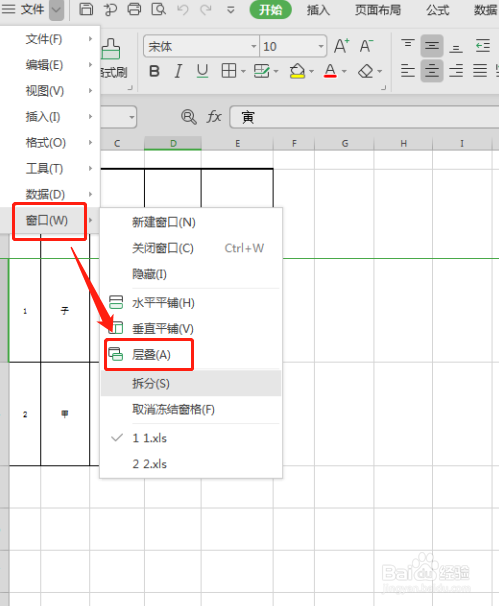Switch to the 开始 ribbon tab
The width and height of the screenshot is (499, 606).
[271, 10]
